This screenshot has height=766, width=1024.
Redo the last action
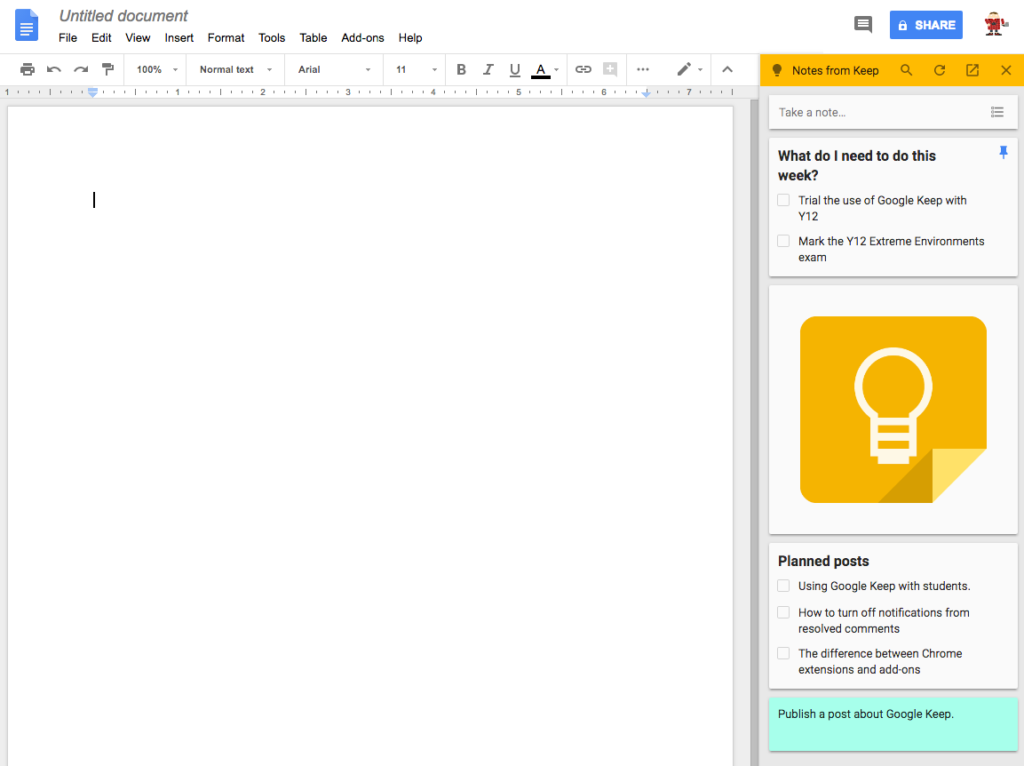click(79, 69)
